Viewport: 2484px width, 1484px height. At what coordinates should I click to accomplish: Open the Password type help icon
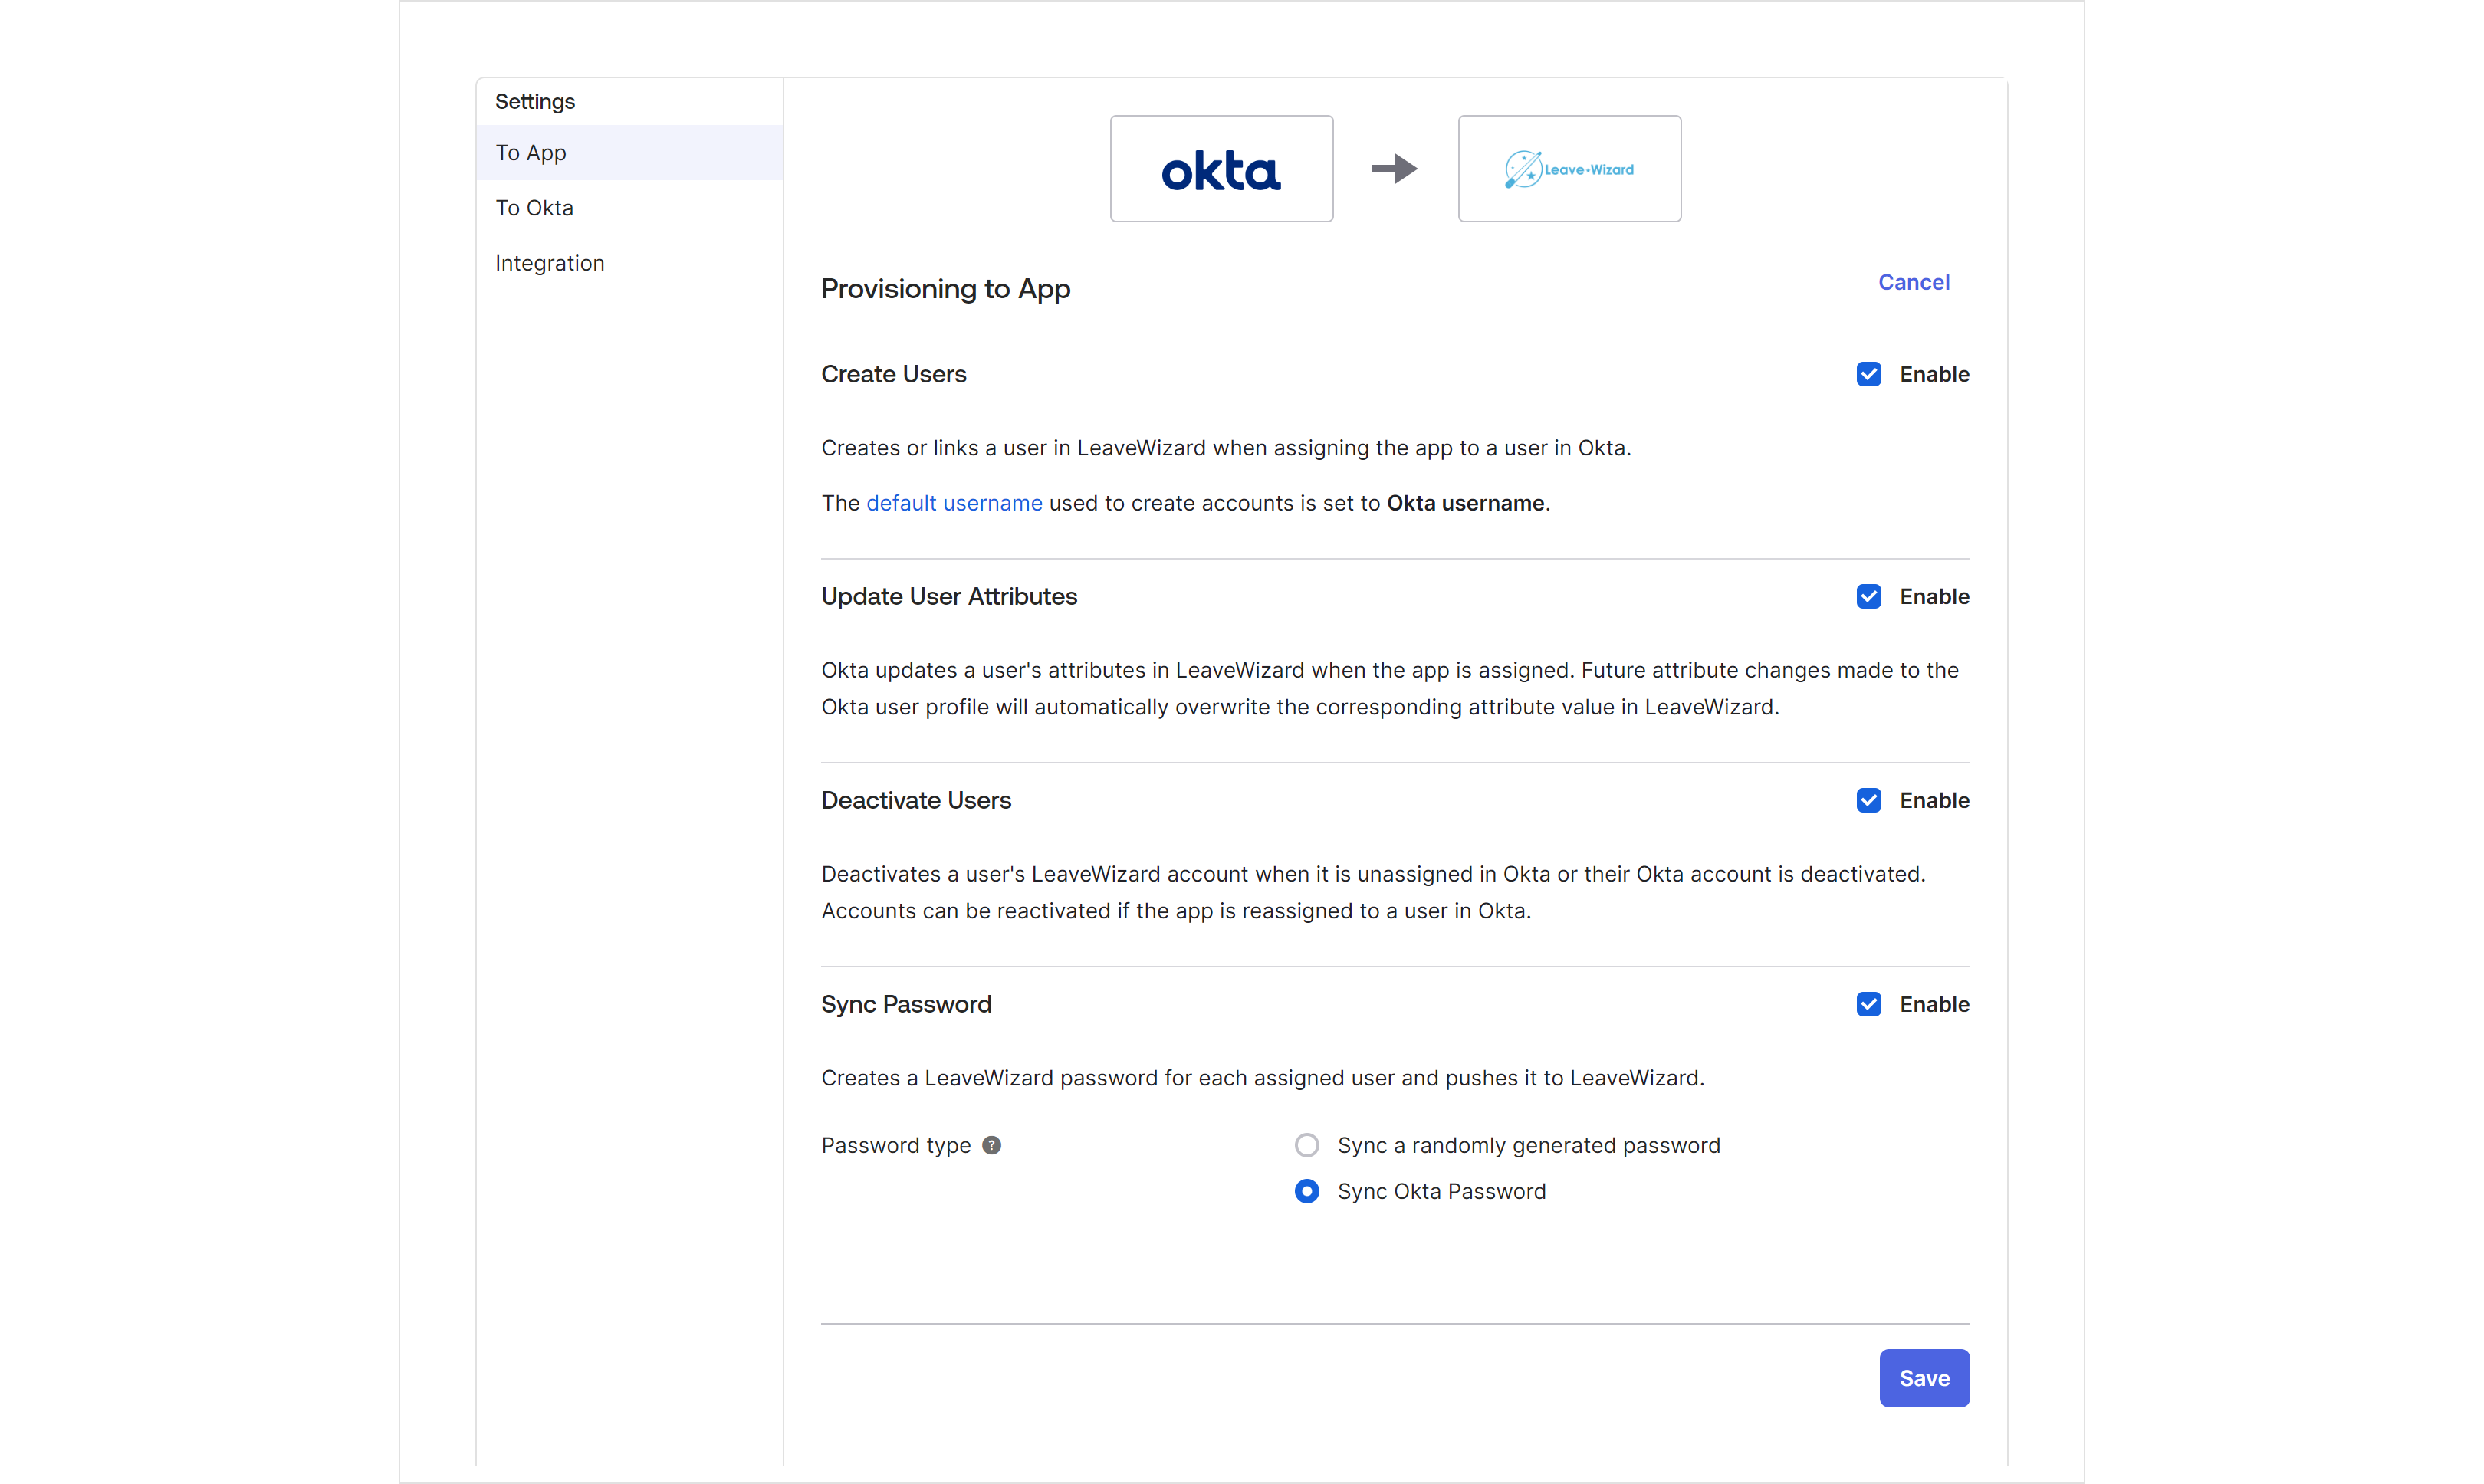[991, 1145]
